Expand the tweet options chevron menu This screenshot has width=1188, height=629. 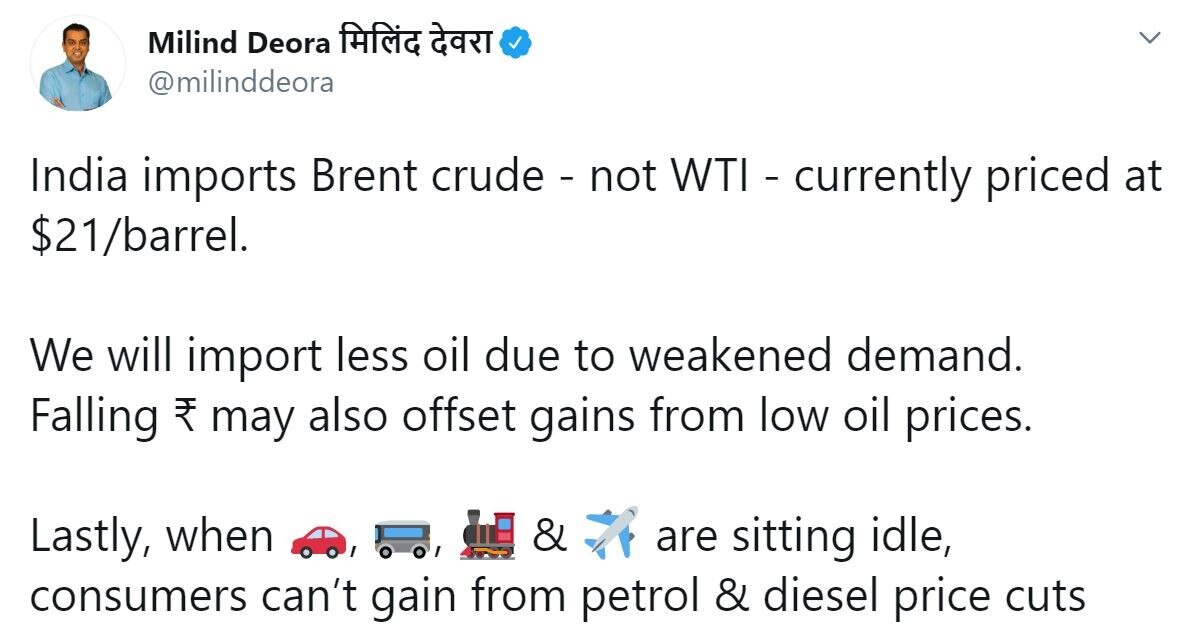pos(1150,39)
